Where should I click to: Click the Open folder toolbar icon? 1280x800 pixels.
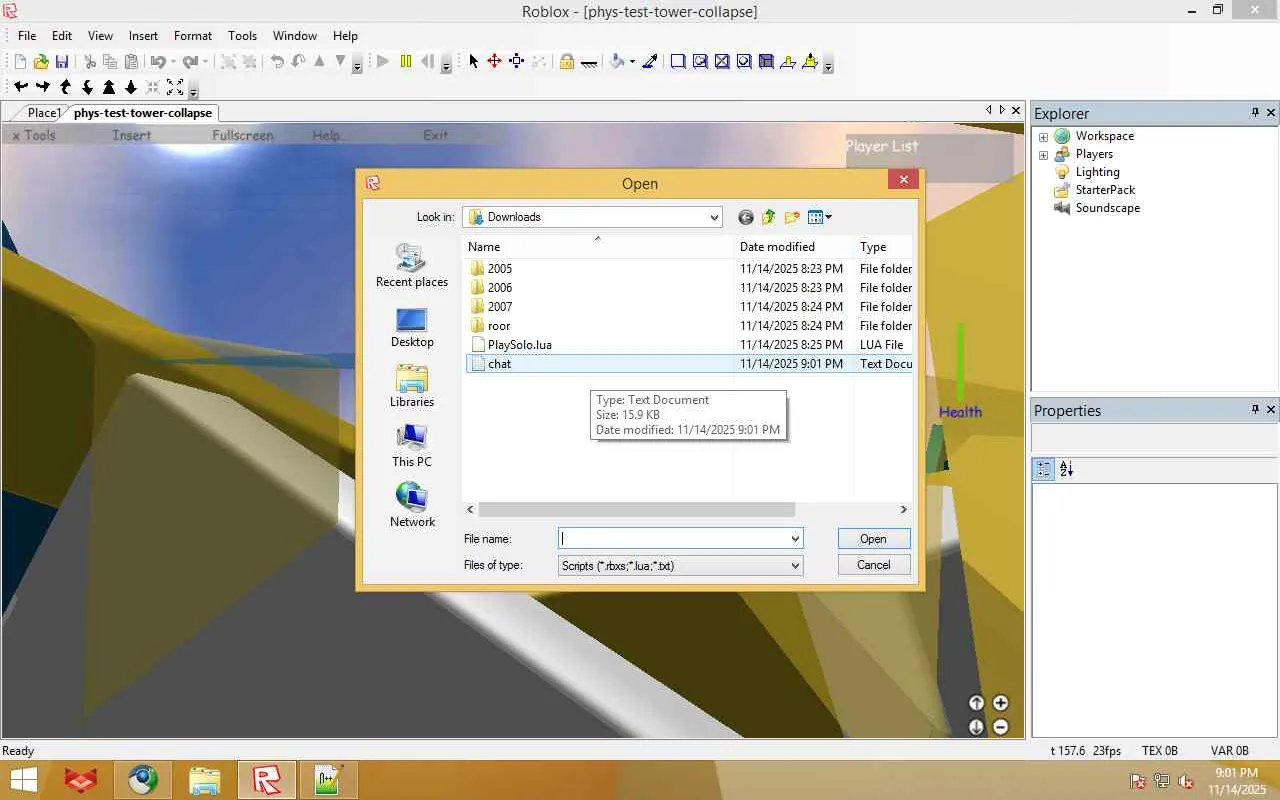41,62
